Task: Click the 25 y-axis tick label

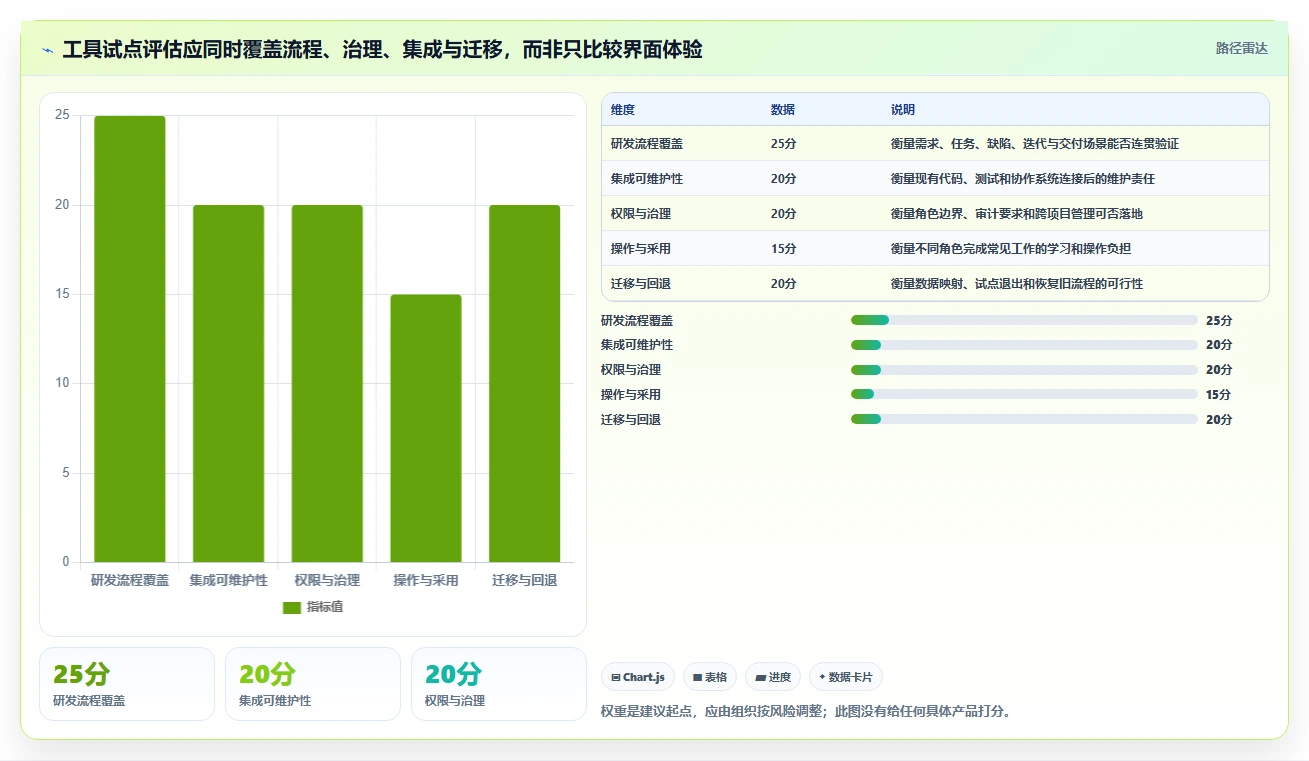Action: 62,115
